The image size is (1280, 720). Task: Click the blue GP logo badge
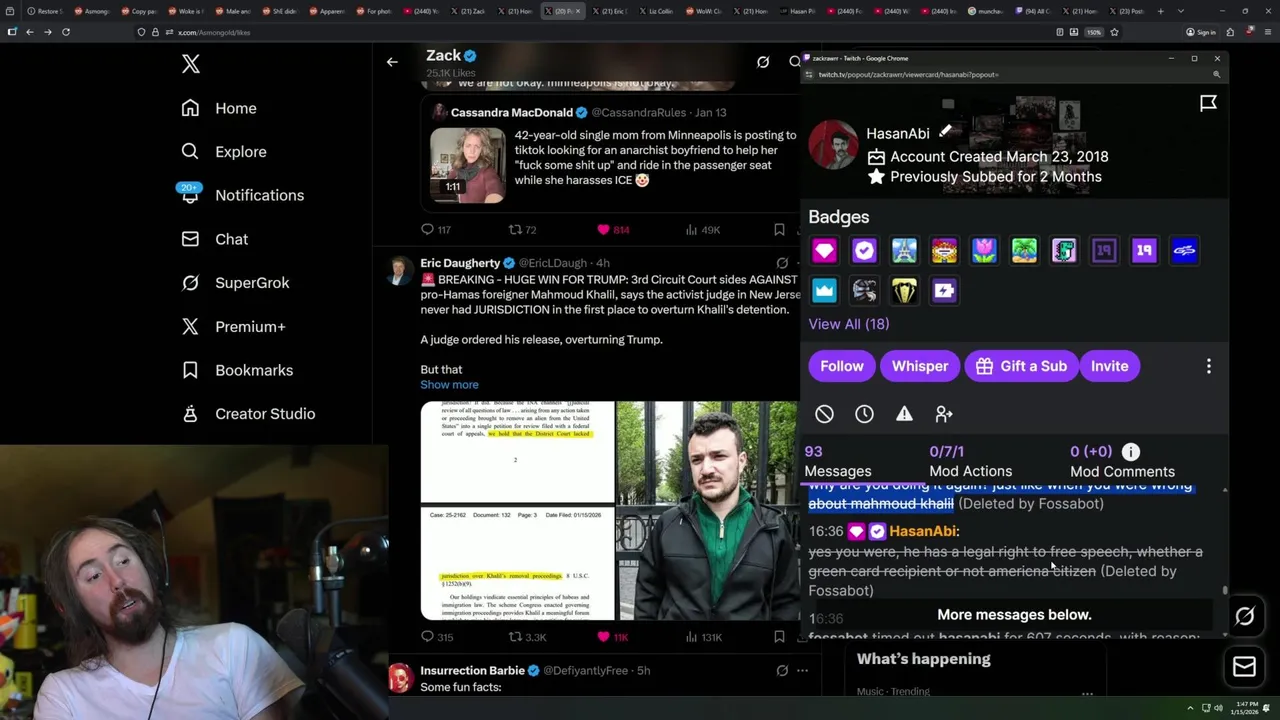click(1184, 251)
